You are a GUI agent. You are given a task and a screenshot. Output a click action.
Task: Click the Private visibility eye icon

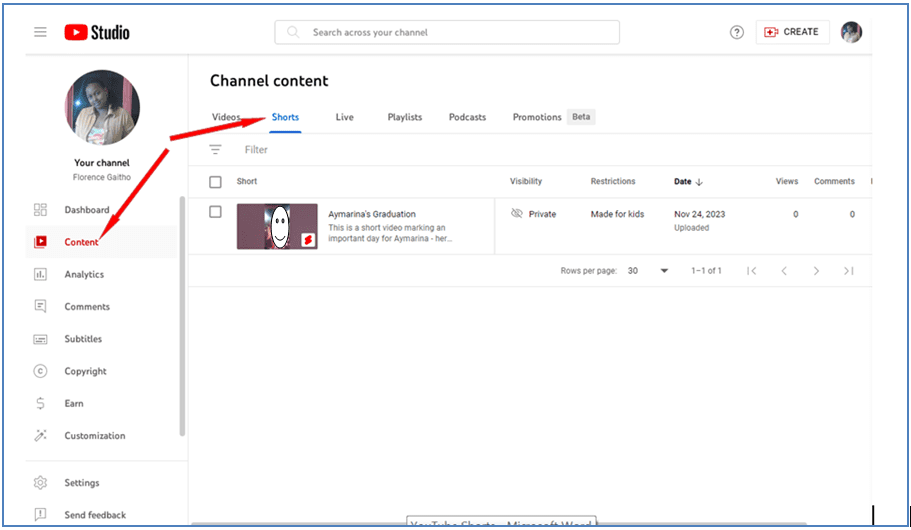click(517, 213)
